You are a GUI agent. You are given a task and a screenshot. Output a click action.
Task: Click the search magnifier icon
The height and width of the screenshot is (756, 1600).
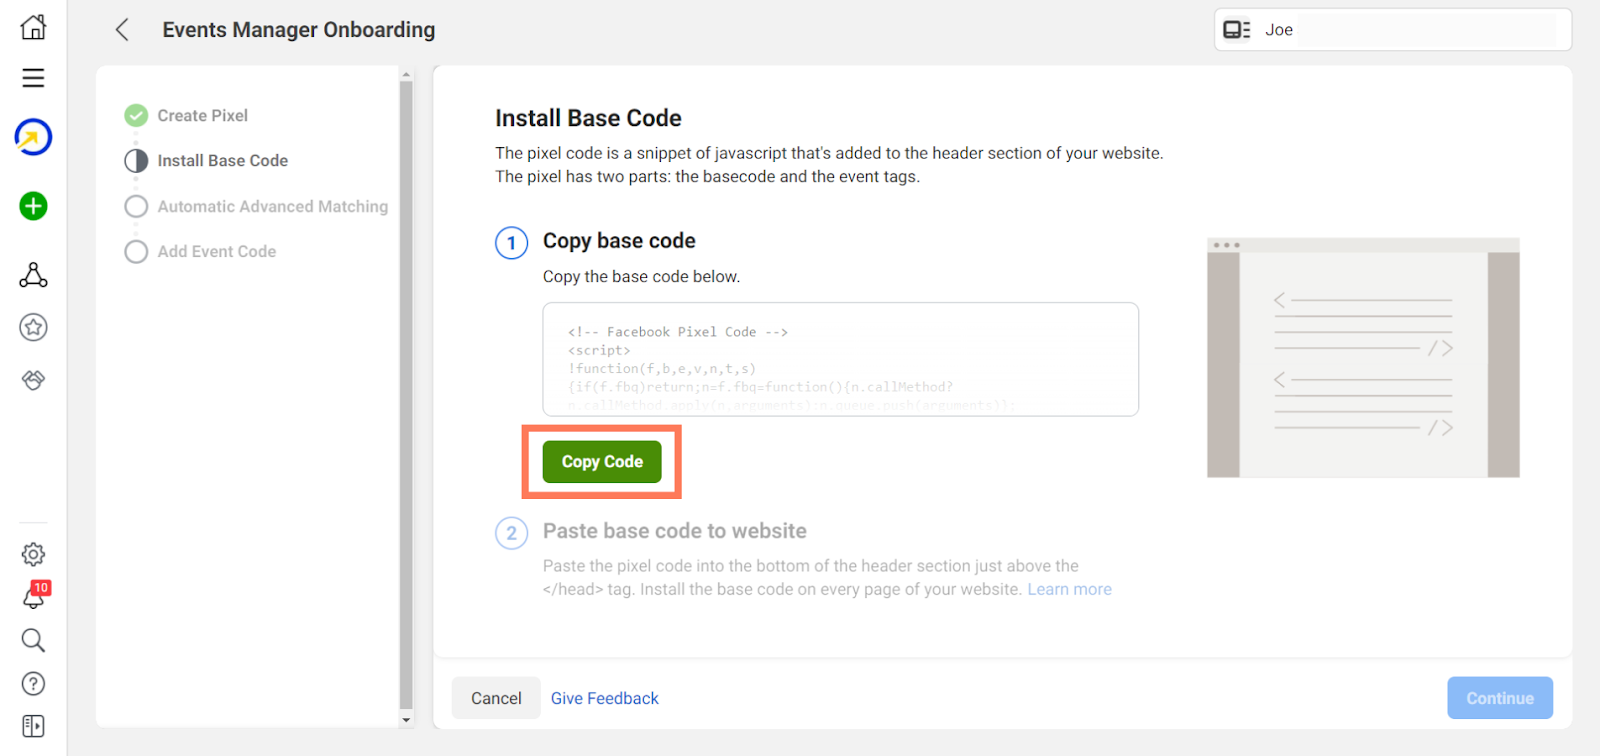click(x=33, y=640)
